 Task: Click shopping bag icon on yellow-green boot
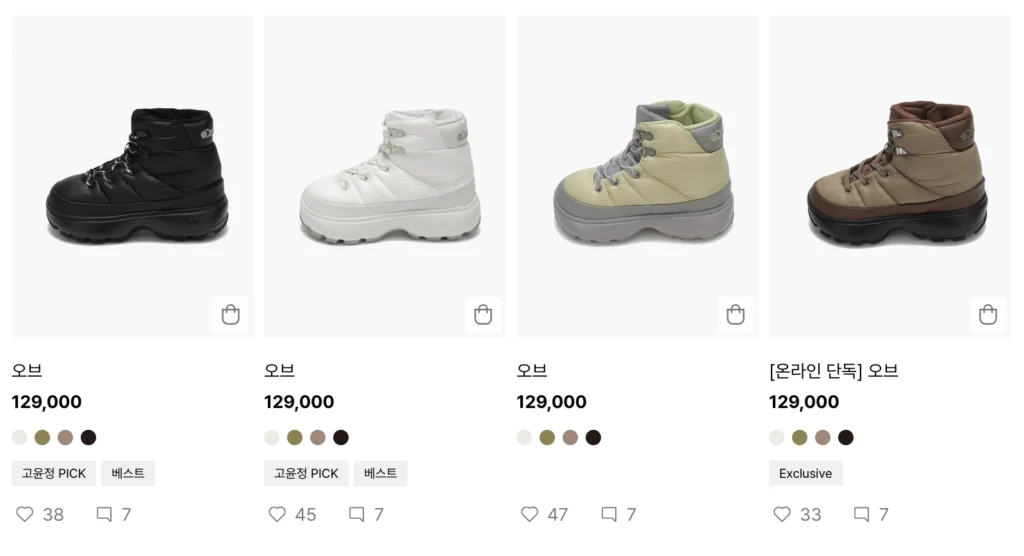(x=735, y=315)
